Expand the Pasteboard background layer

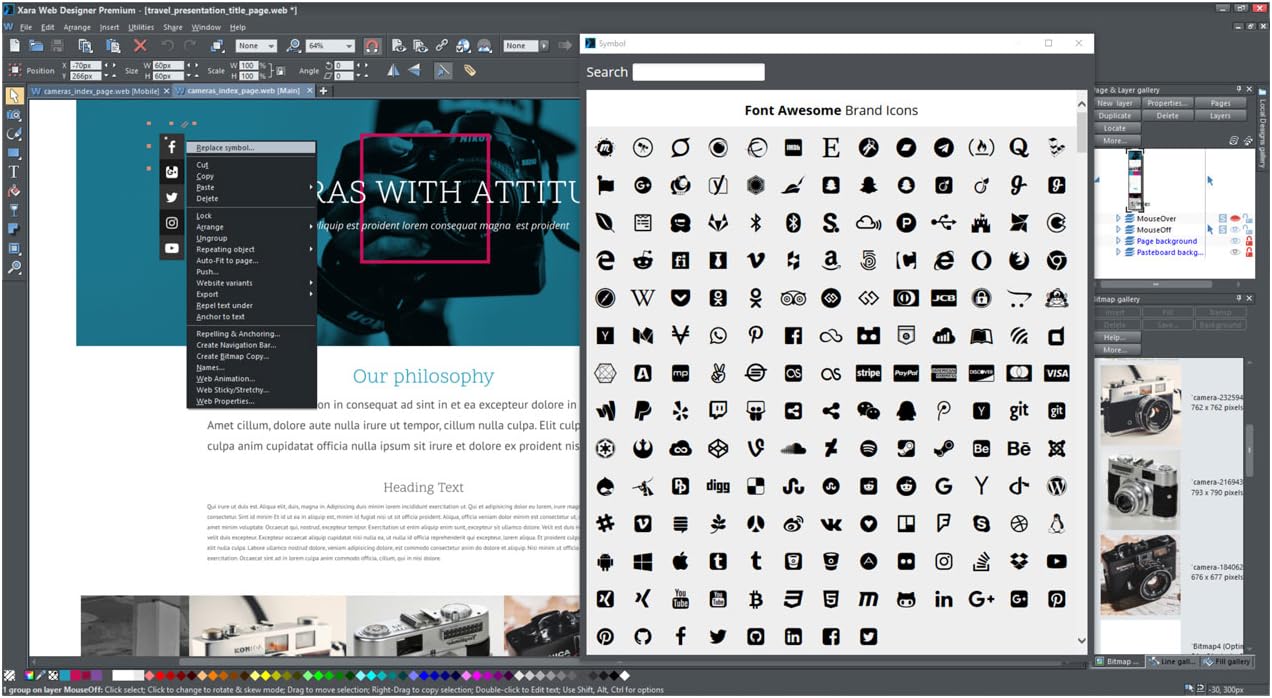1119,252
